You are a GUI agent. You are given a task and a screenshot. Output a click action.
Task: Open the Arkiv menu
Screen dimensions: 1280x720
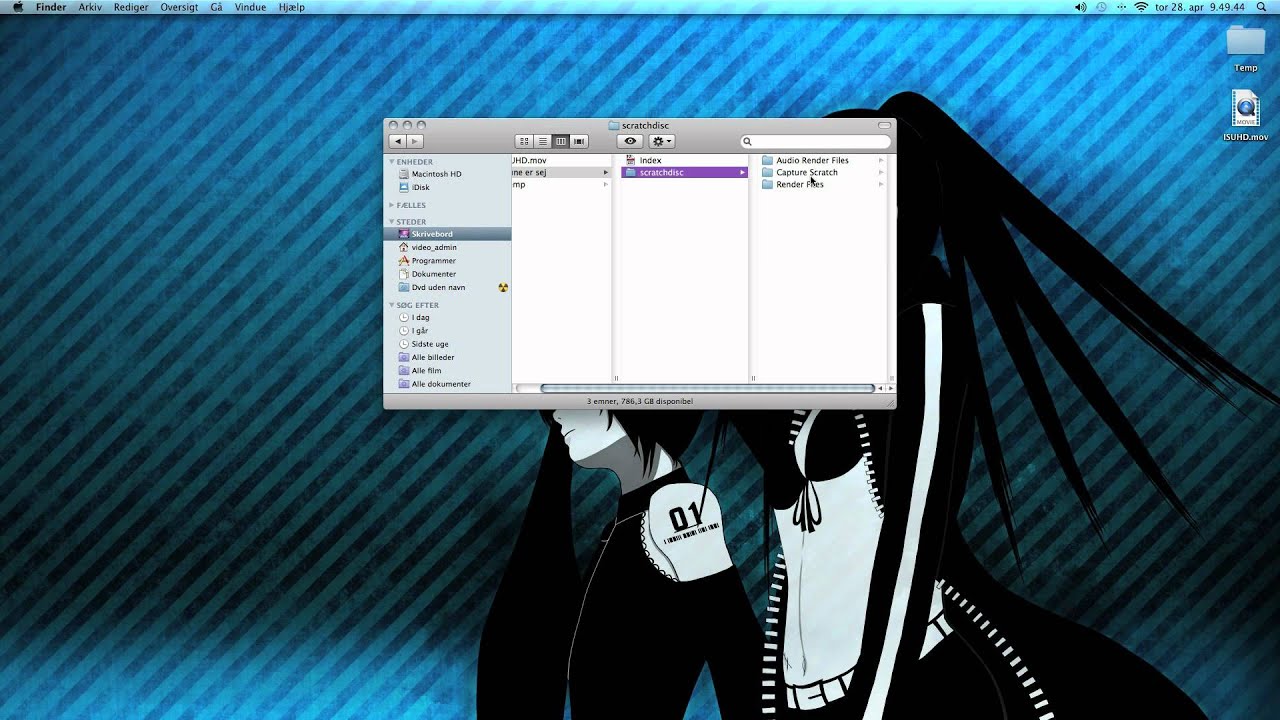90,7
